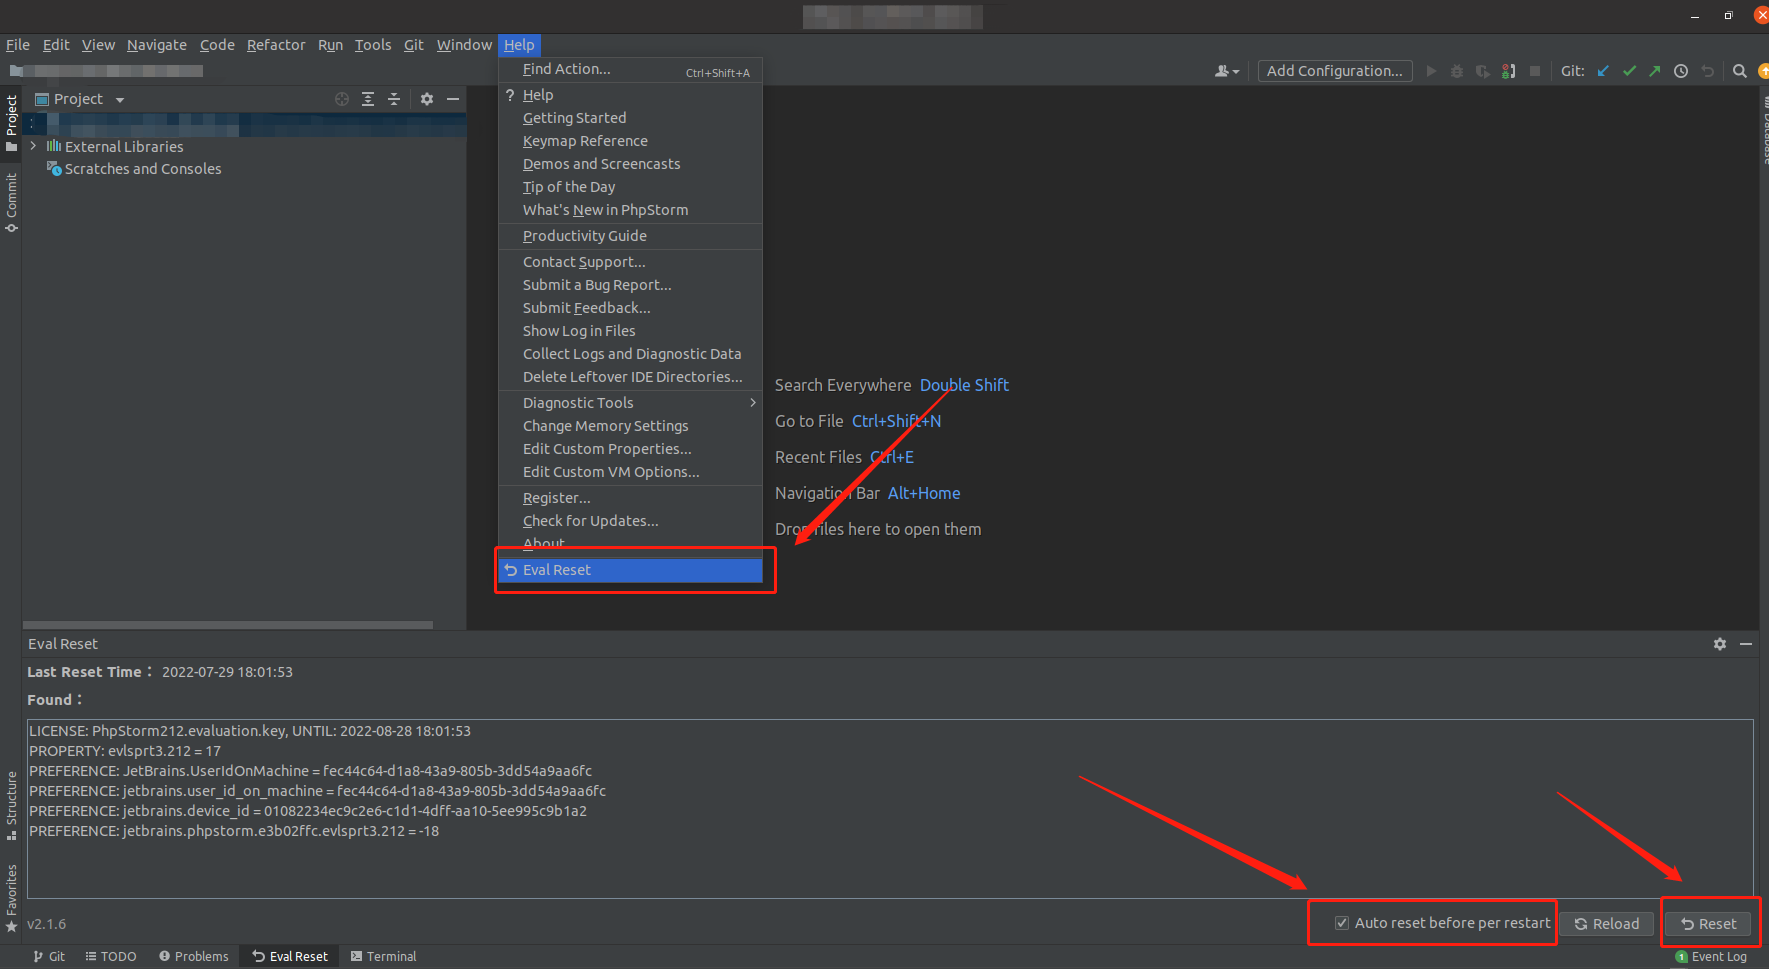Open Project panel gear options
Image resolution: width=1769 pixels, height=969 pixels.
point(427,99)
